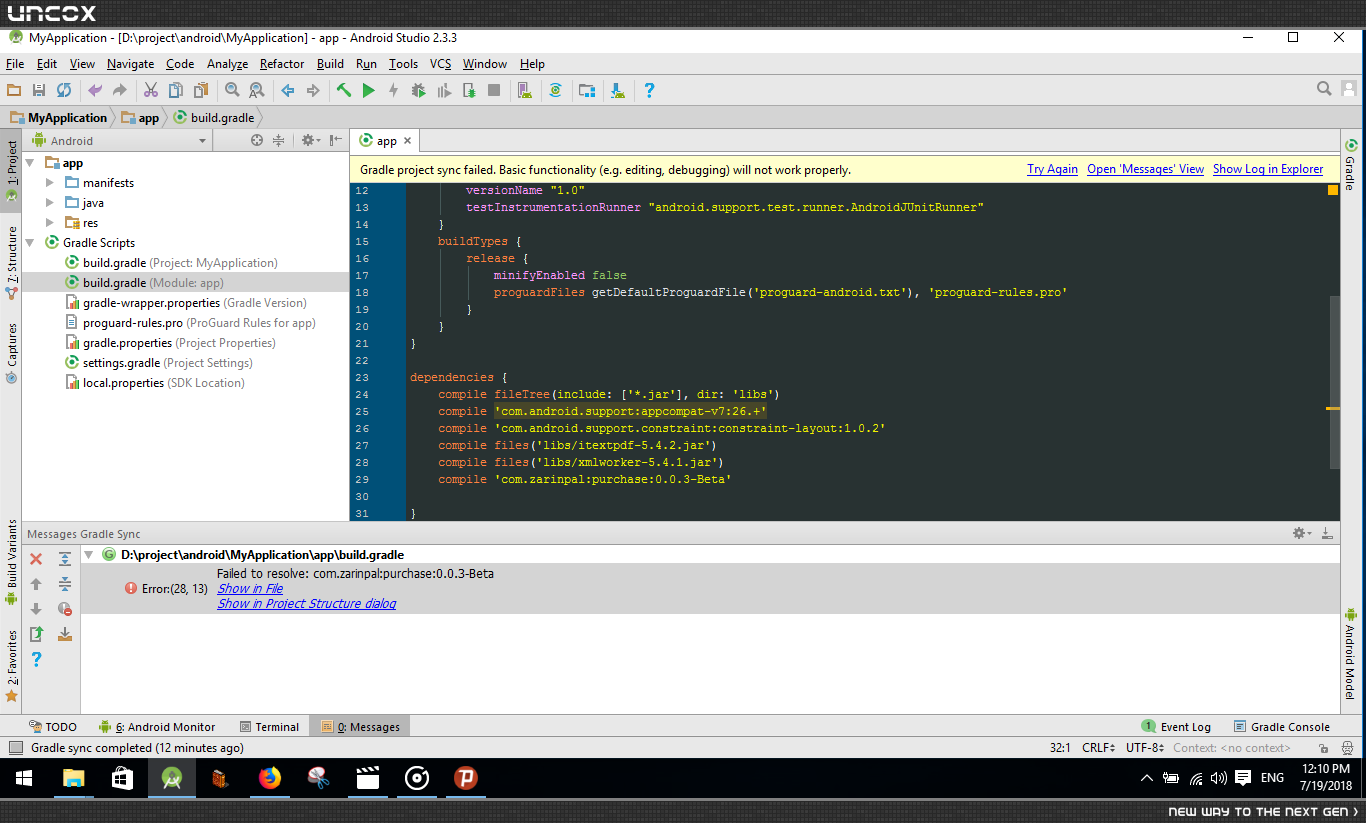Close the Messages content with red X

pos(36,559)
